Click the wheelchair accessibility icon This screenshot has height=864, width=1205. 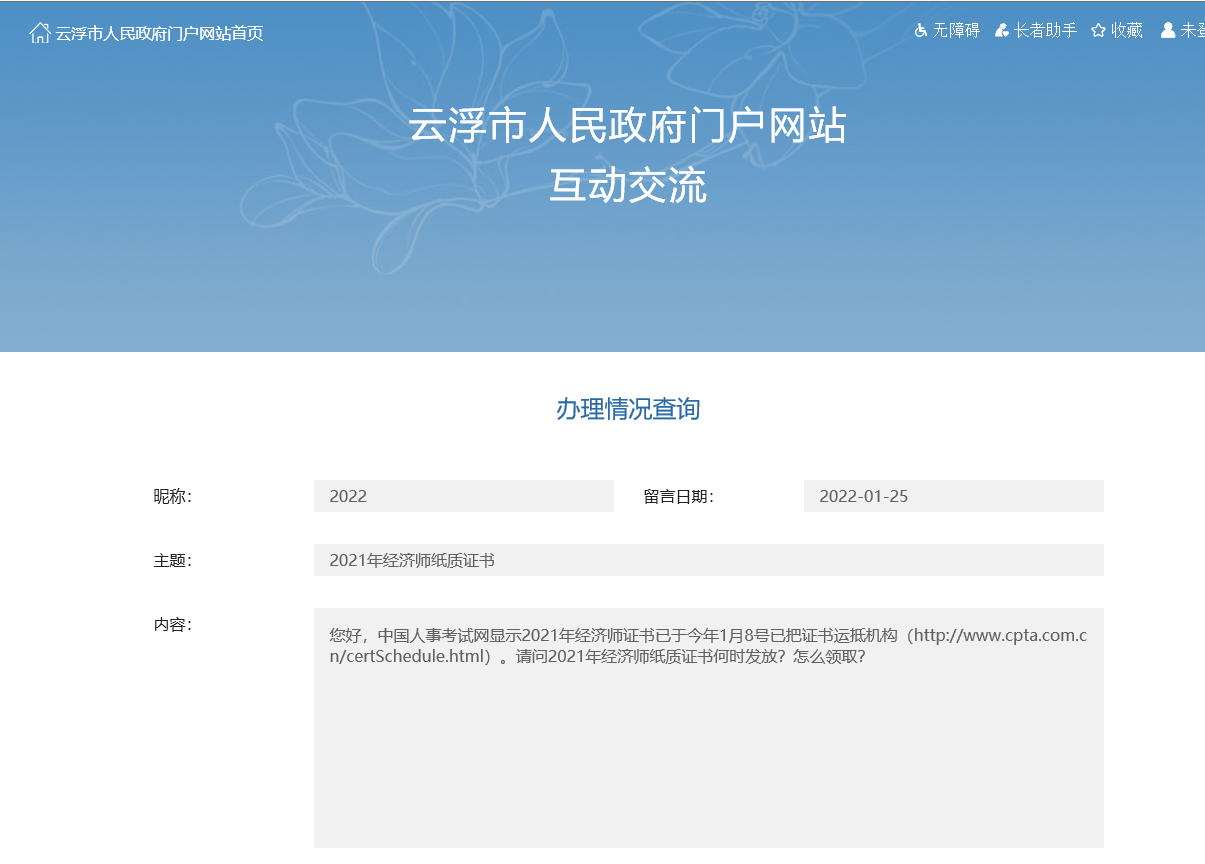[x=921, y=31]
